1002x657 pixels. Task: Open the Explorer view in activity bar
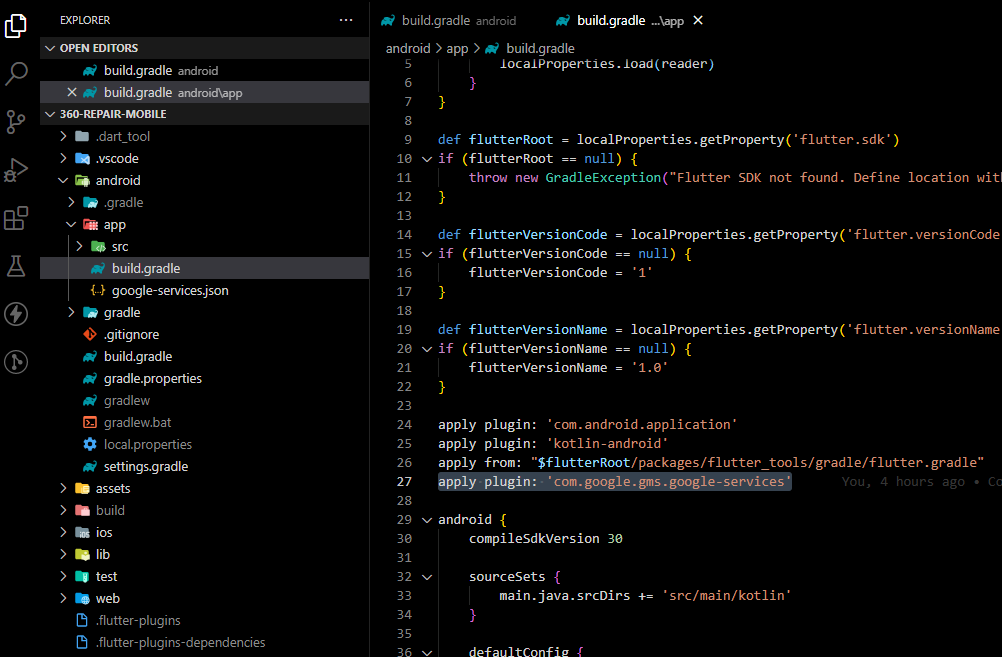(16, 26)
